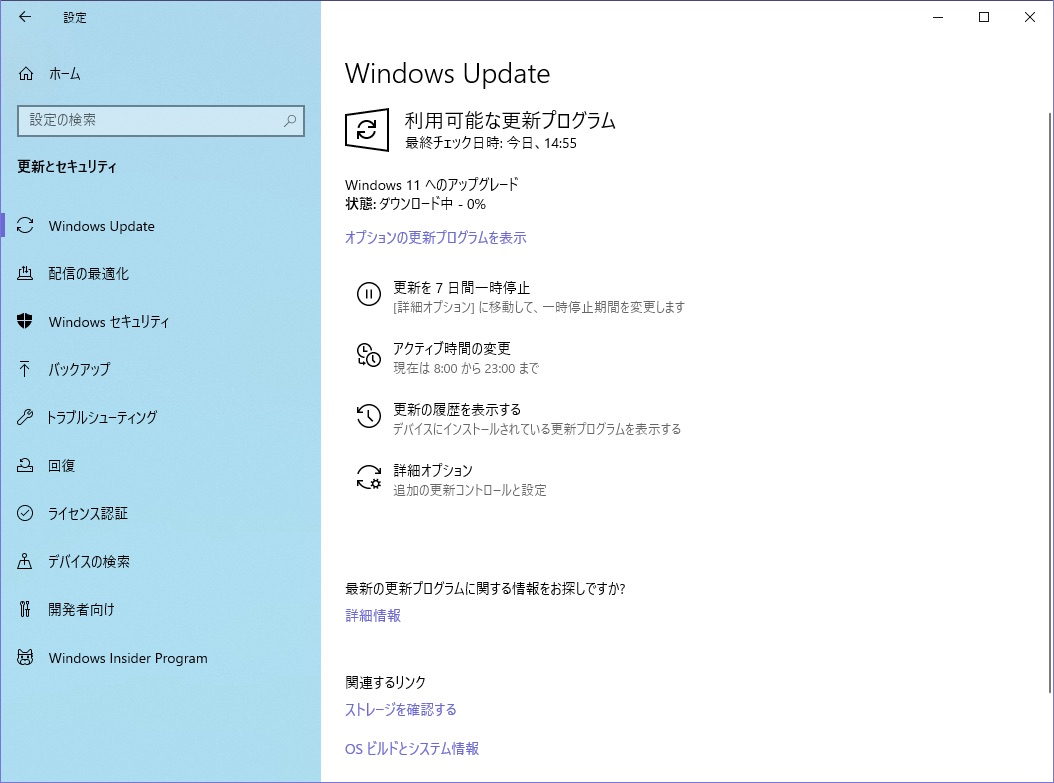
Task: Focus the 設定の検索 search field
Action: click(x=161, y=121)
